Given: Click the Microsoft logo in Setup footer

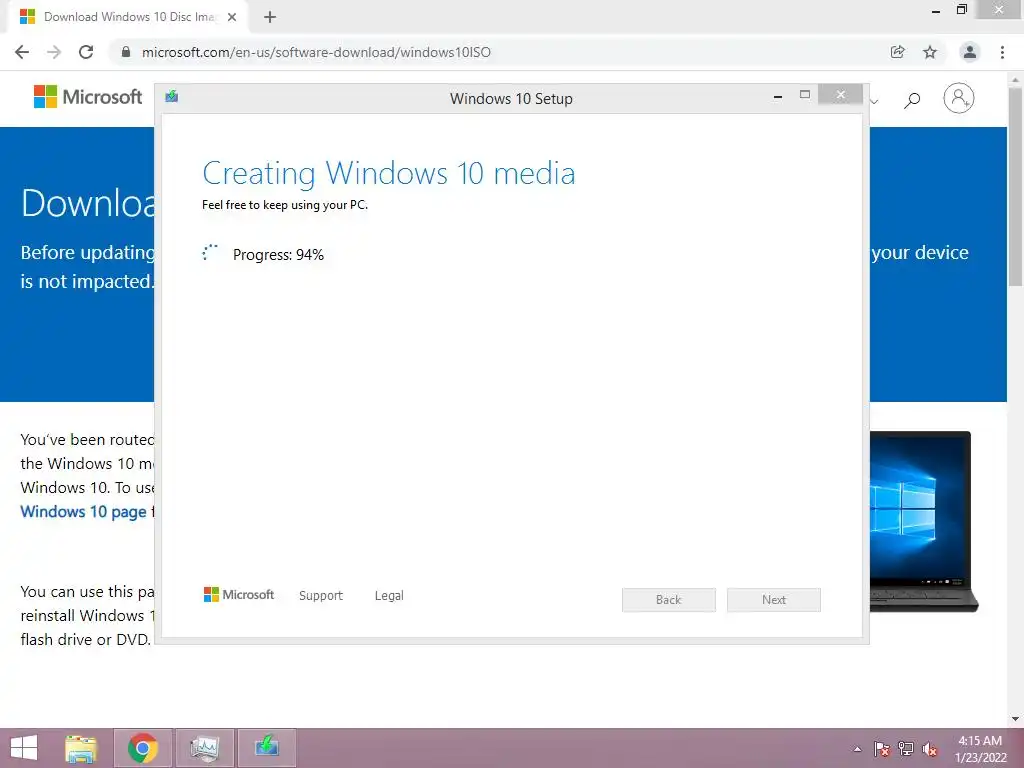Looking at the screenshot, I should coord(239,594).
